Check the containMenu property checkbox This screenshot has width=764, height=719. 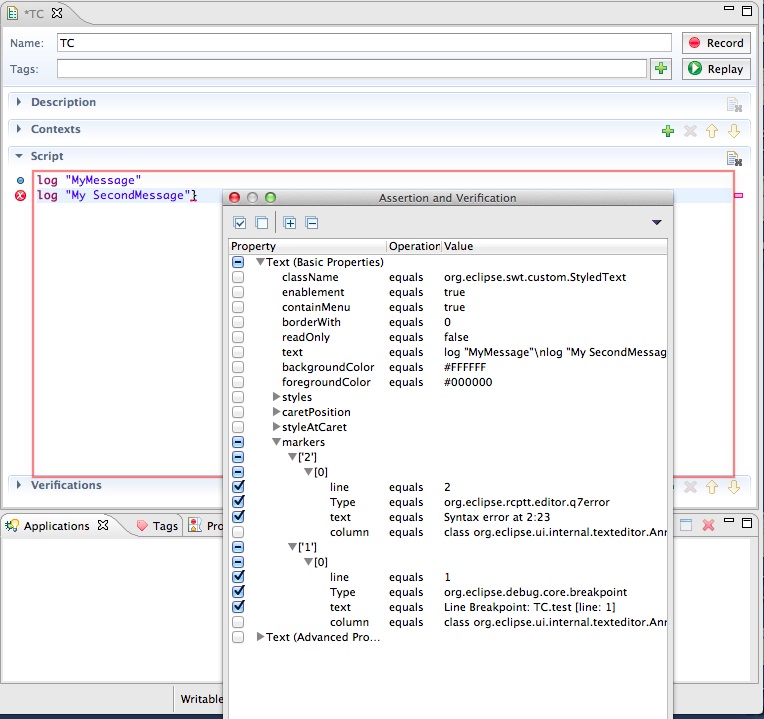tap(238, 307)
